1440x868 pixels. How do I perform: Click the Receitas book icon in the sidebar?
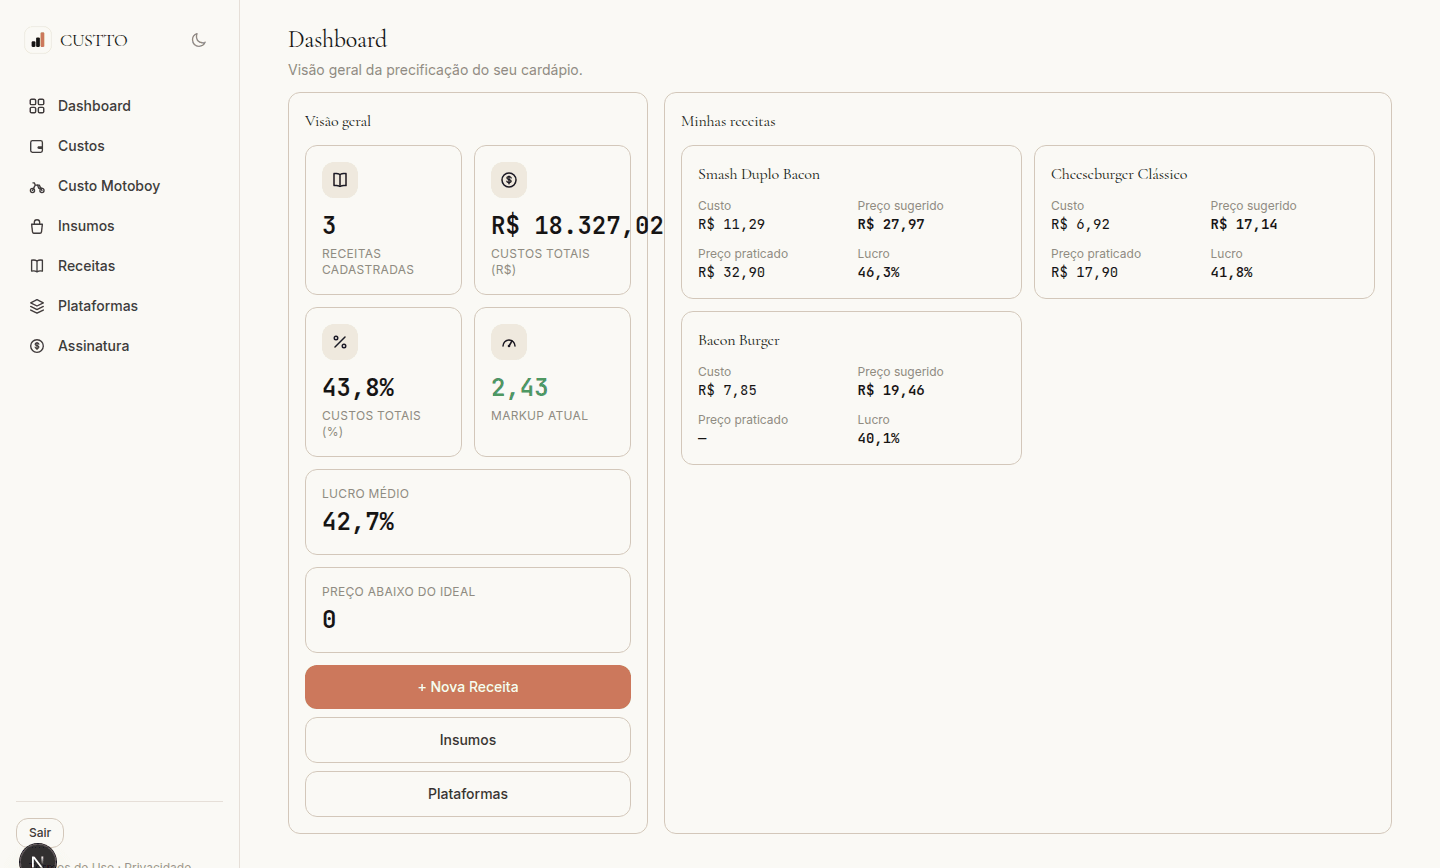point(37,266)
